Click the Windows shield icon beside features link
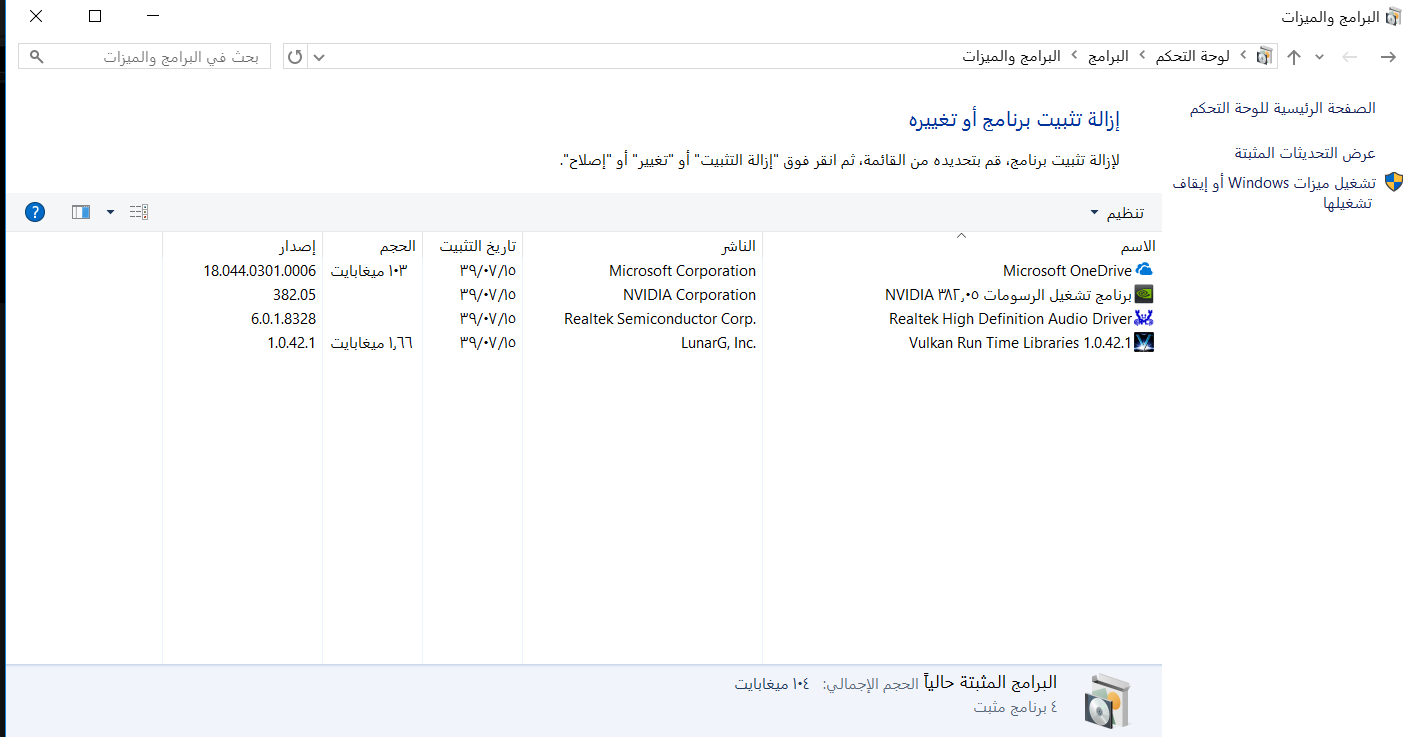1411x737 pixels. pyautogui.click(x=1394, y=182)
